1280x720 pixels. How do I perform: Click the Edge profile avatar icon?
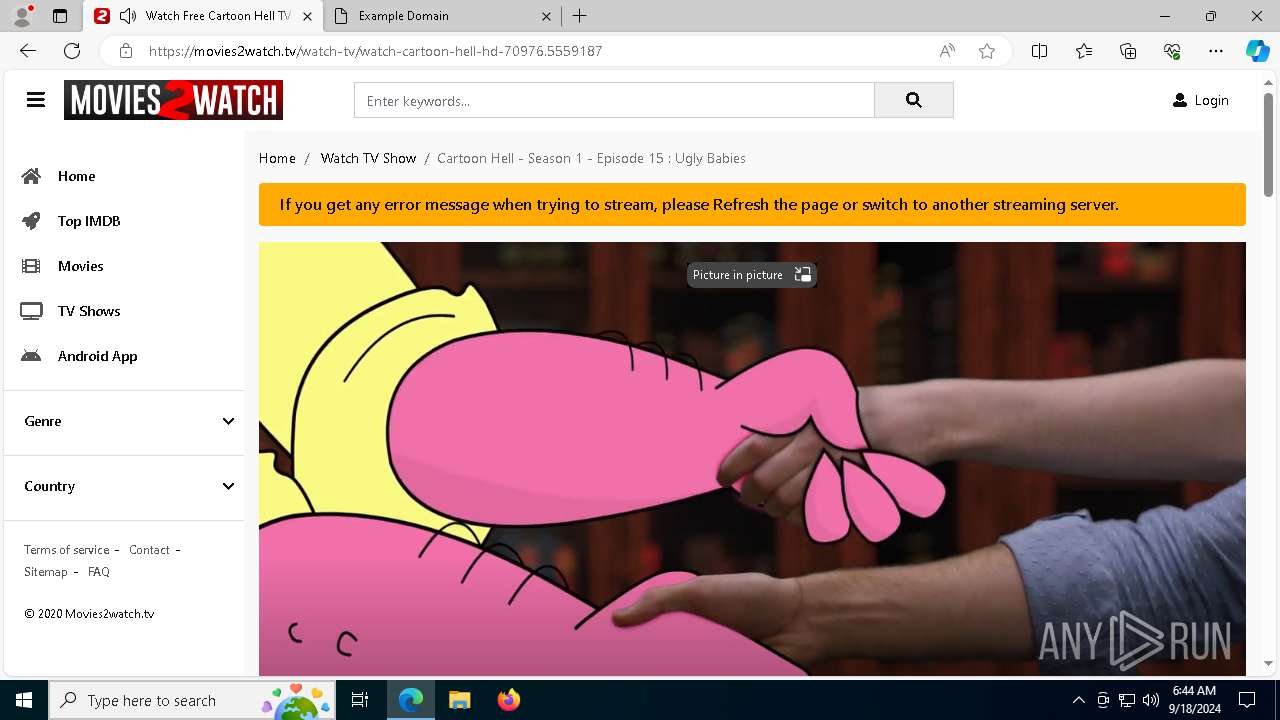22,16
